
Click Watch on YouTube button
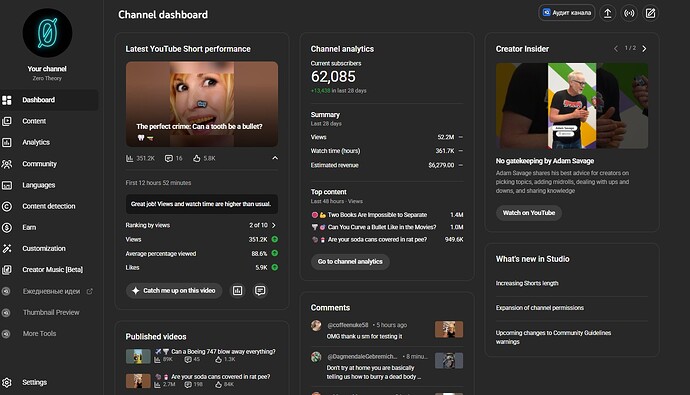point(529,213)
